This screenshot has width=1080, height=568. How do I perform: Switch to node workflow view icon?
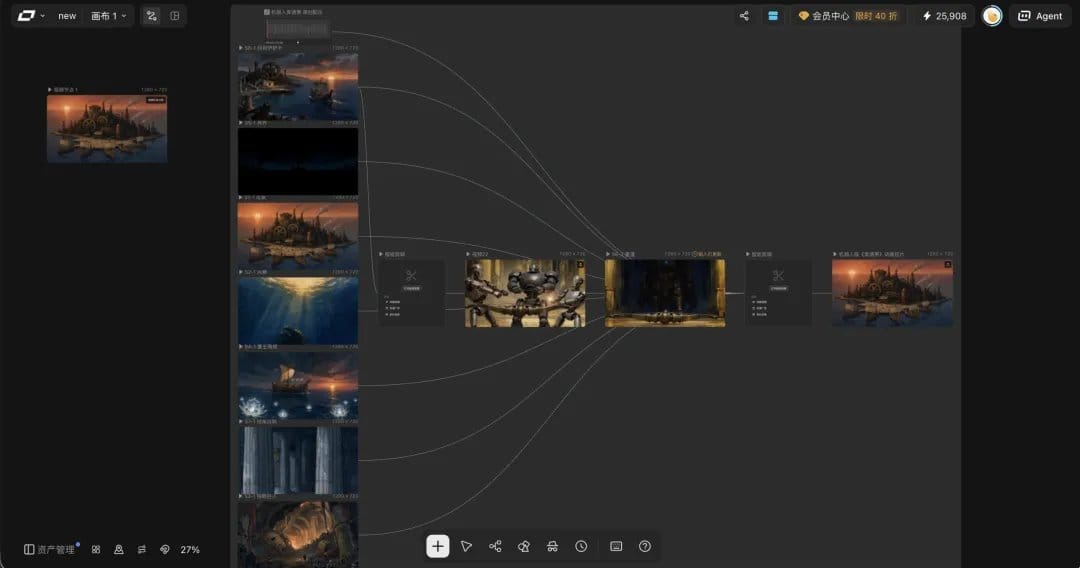[x=152, y=16]
